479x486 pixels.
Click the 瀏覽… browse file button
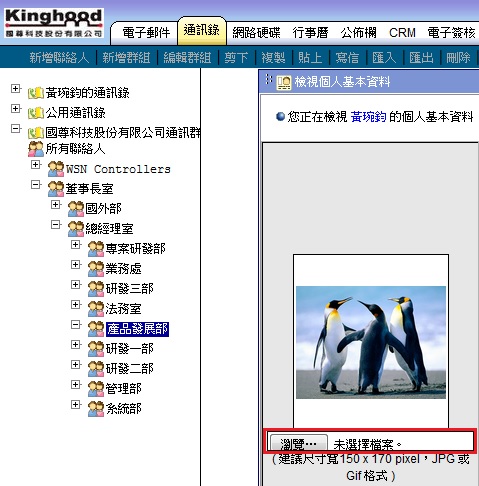tap(298, 443)
